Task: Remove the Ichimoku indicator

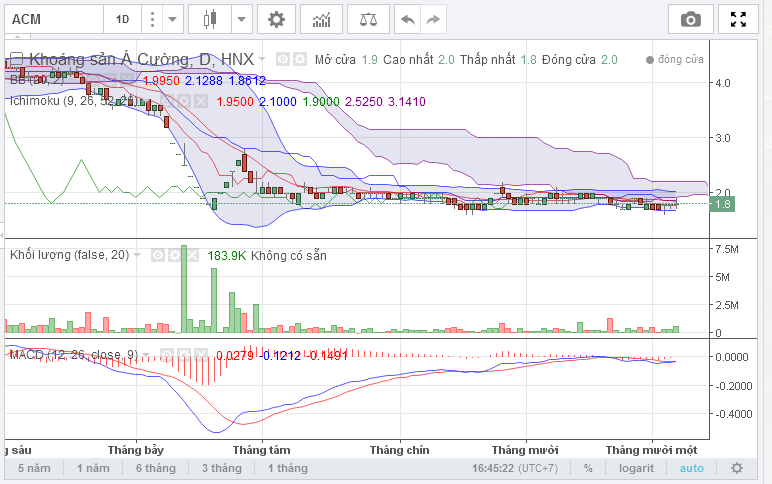Action: pos(200,101)
